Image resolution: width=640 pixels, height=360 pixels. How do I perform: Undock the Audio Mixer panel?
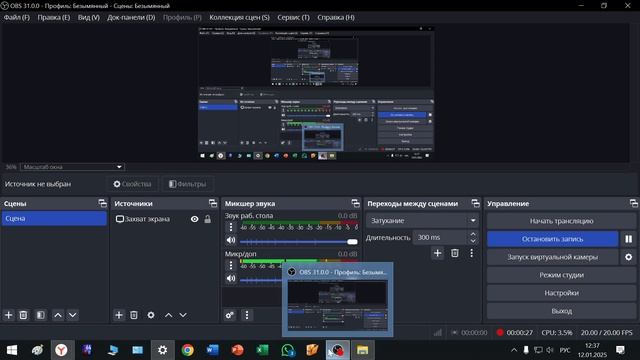point(356,203)
